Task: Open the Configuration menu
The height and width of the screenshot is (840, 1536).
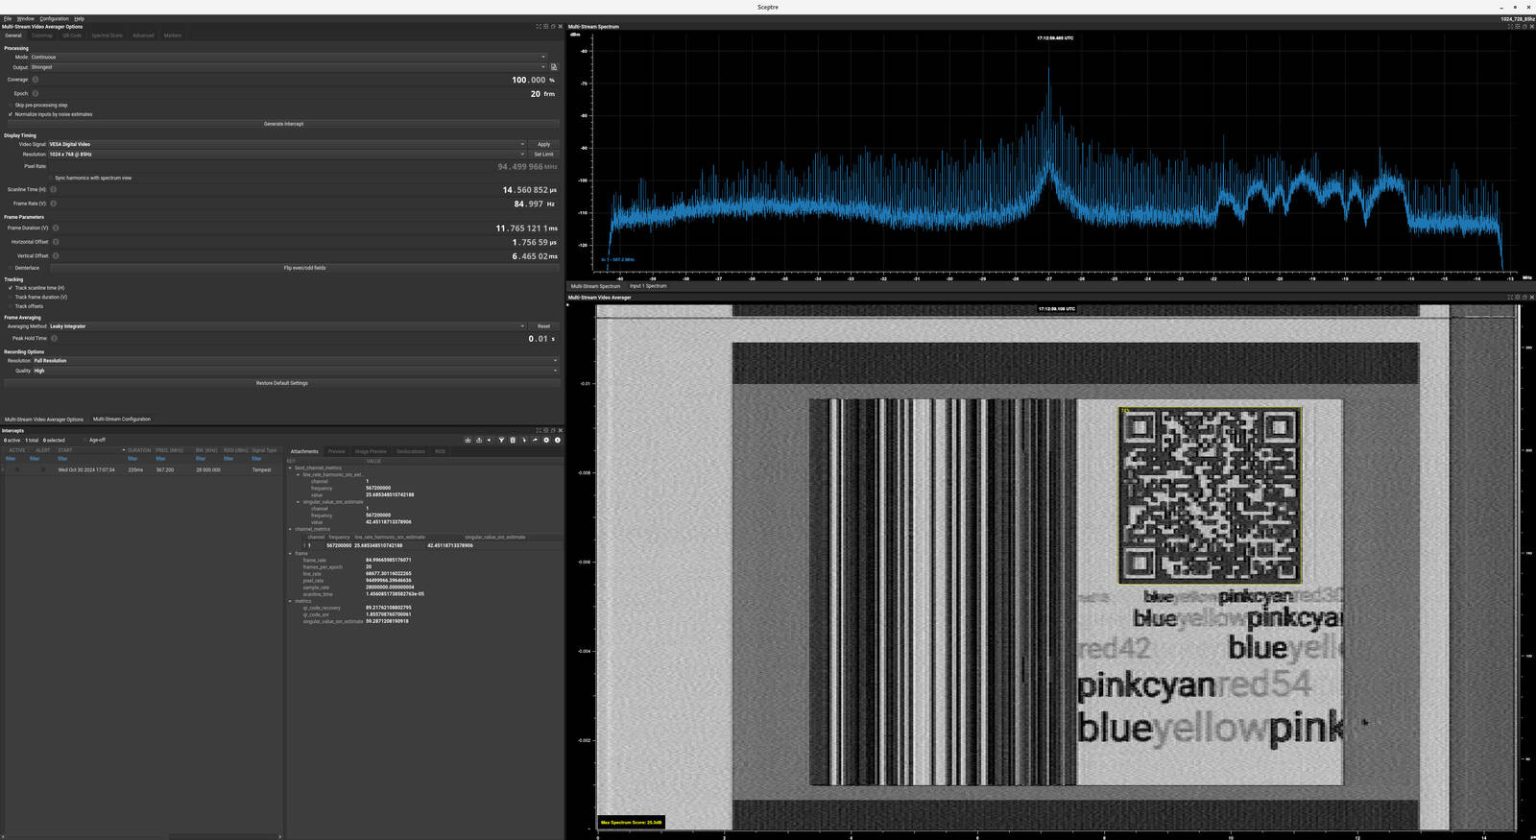Action: tap(54, 18)
